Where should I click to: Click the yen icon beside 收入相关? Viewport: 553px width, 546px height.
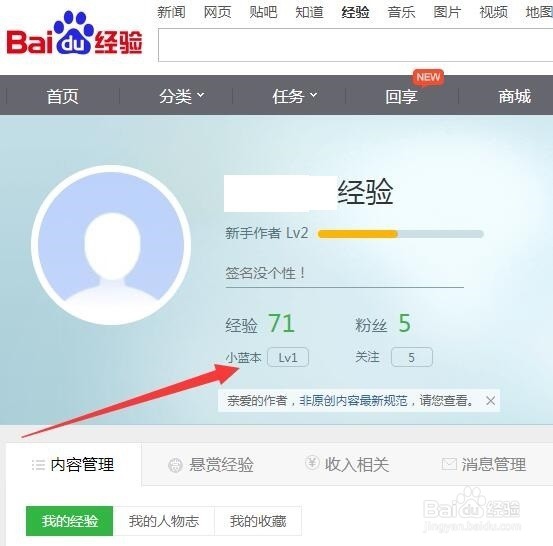click(312, 462)
